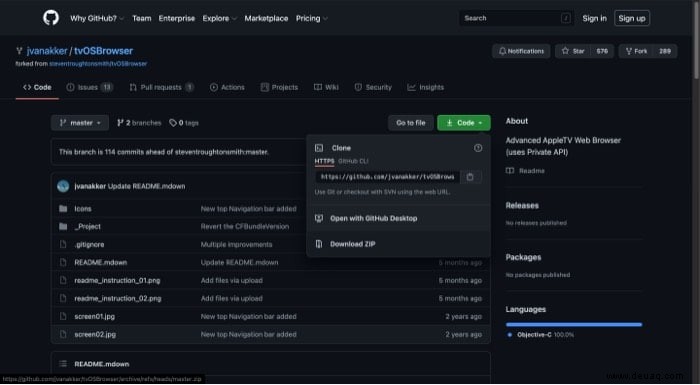Select the HTTPS clone tab
Image resolution: width=700 pixels, height=385 pixels.
pos(325,161)
